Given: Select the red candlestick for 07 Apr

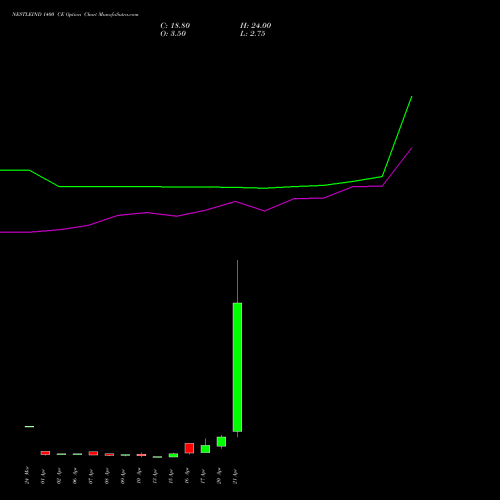Looking at the screenshot, I should 93,453.
